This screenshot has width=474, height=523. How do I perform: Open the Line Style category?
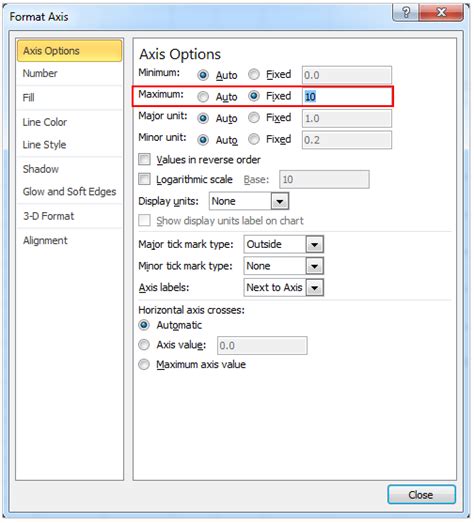pos(69,145)
